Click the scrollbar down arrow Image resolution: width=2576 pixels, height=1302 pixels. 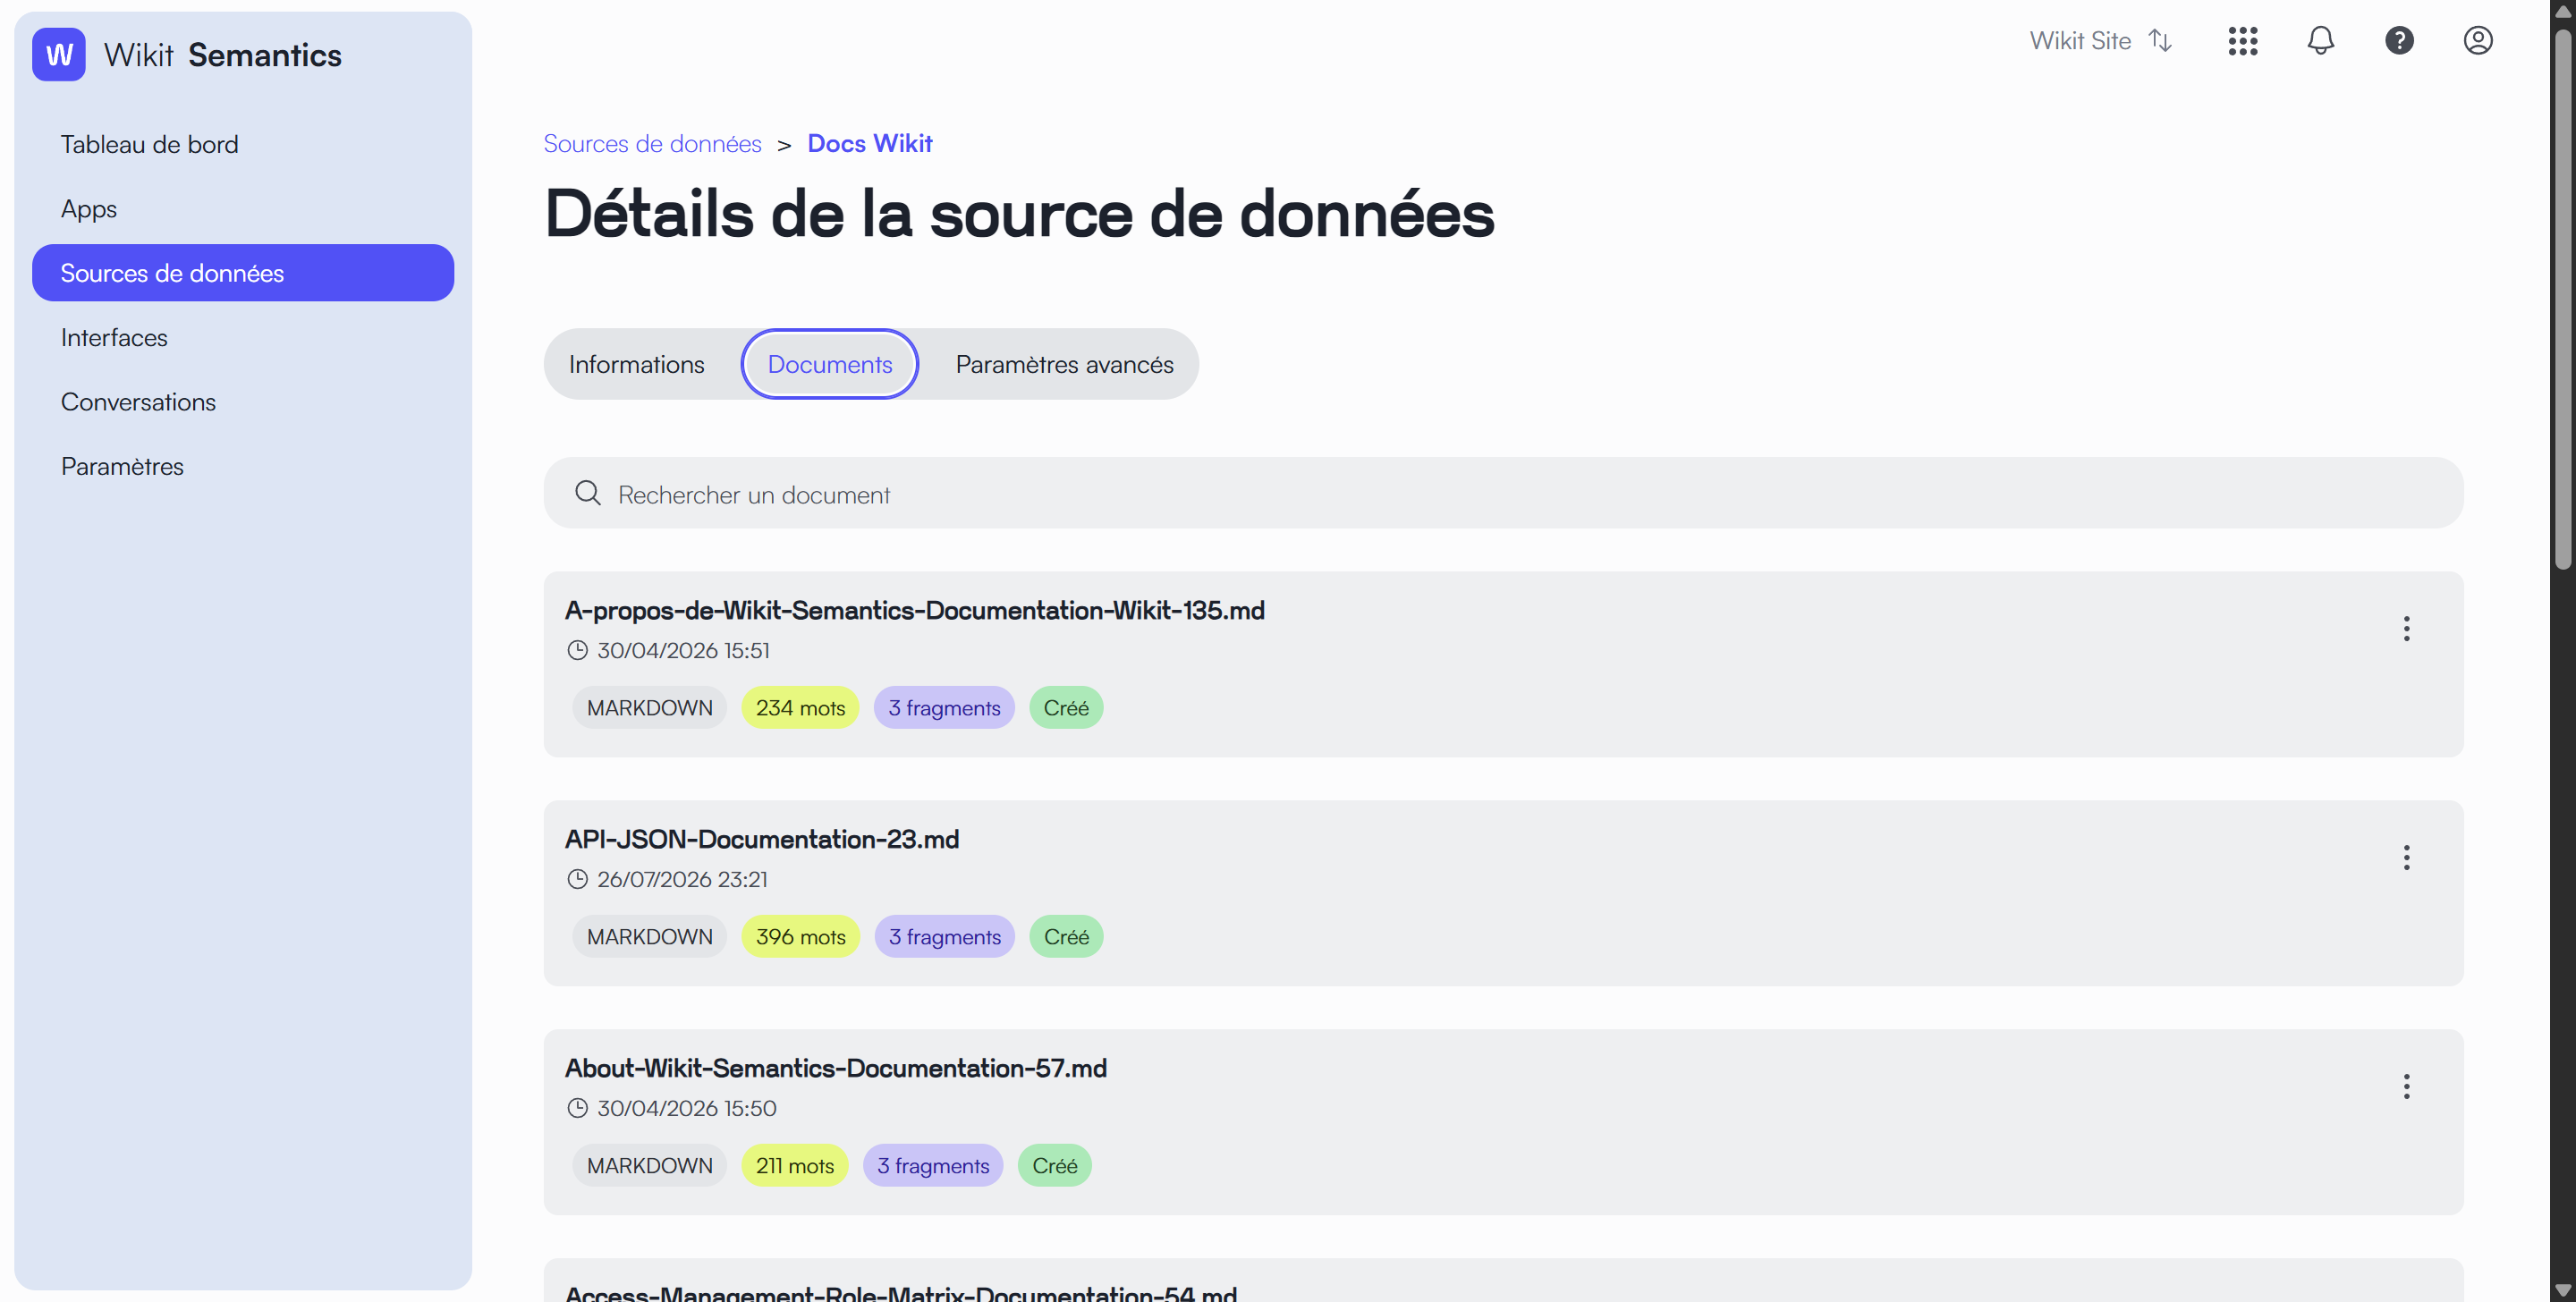tap(2562, 1291)
